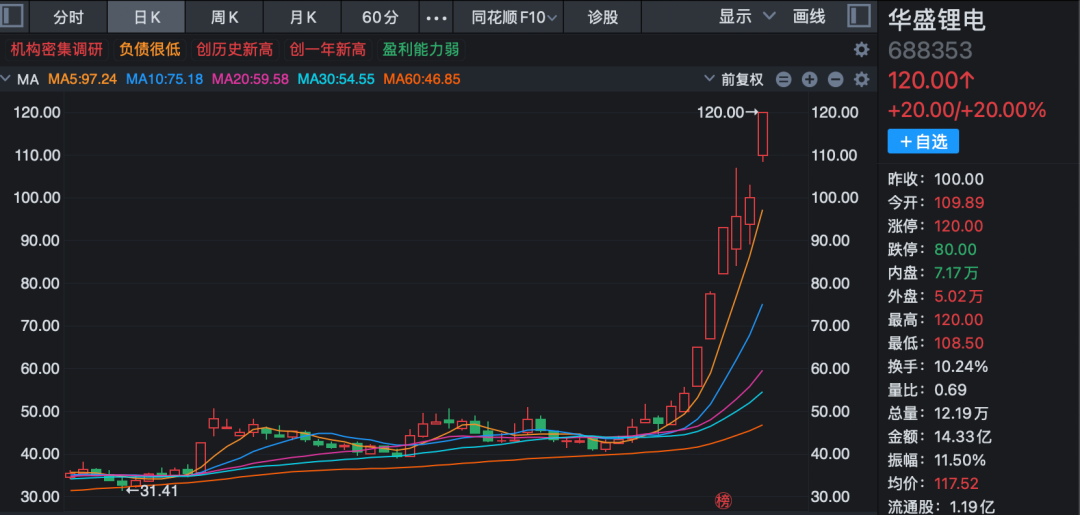The image size is (1080, 515).
Task: Click the 金额 14.33亿 row
Action: [938, 437]
